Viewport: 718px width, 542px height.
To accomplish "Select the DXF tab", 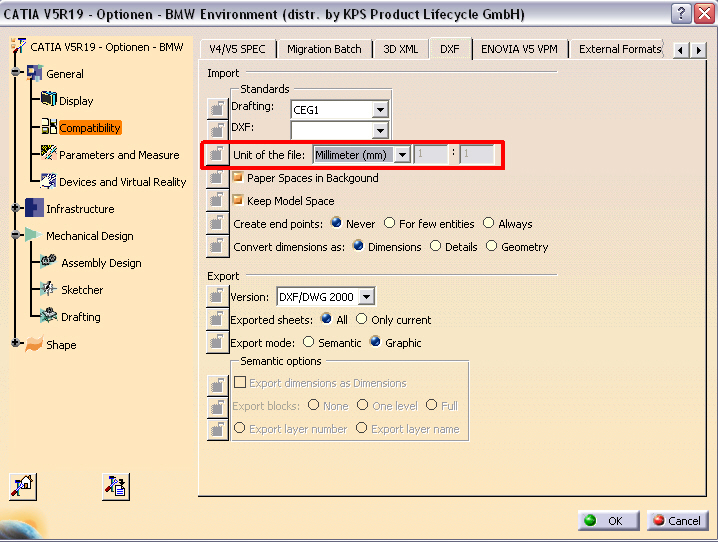I will pos(450,49).
